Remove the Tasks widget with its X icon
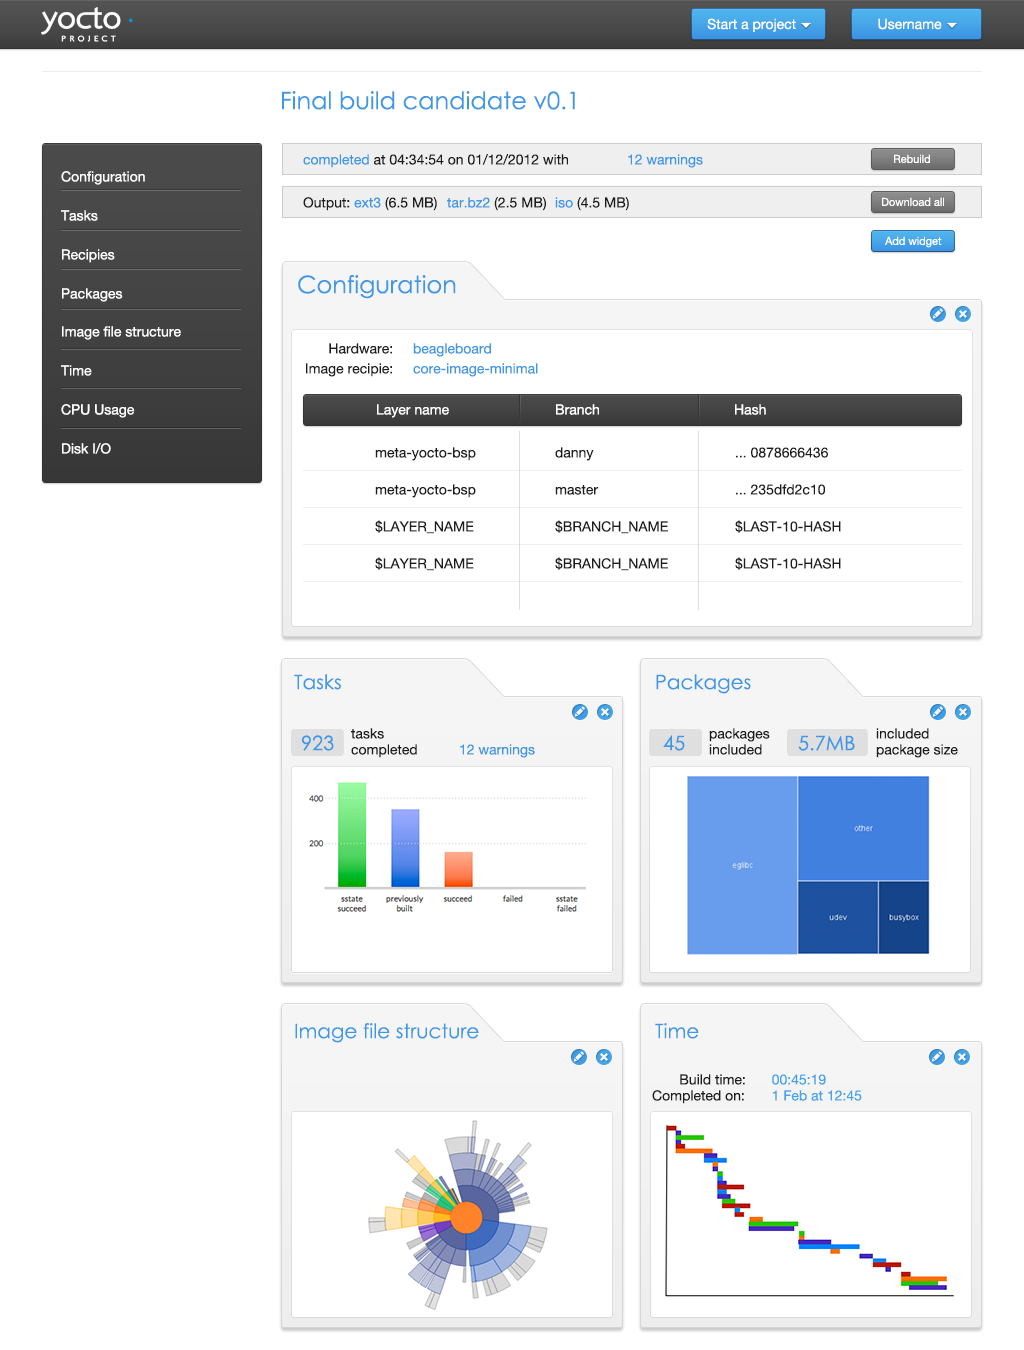The width and height of the screenshot is (1024, 1350). (605, 712)
